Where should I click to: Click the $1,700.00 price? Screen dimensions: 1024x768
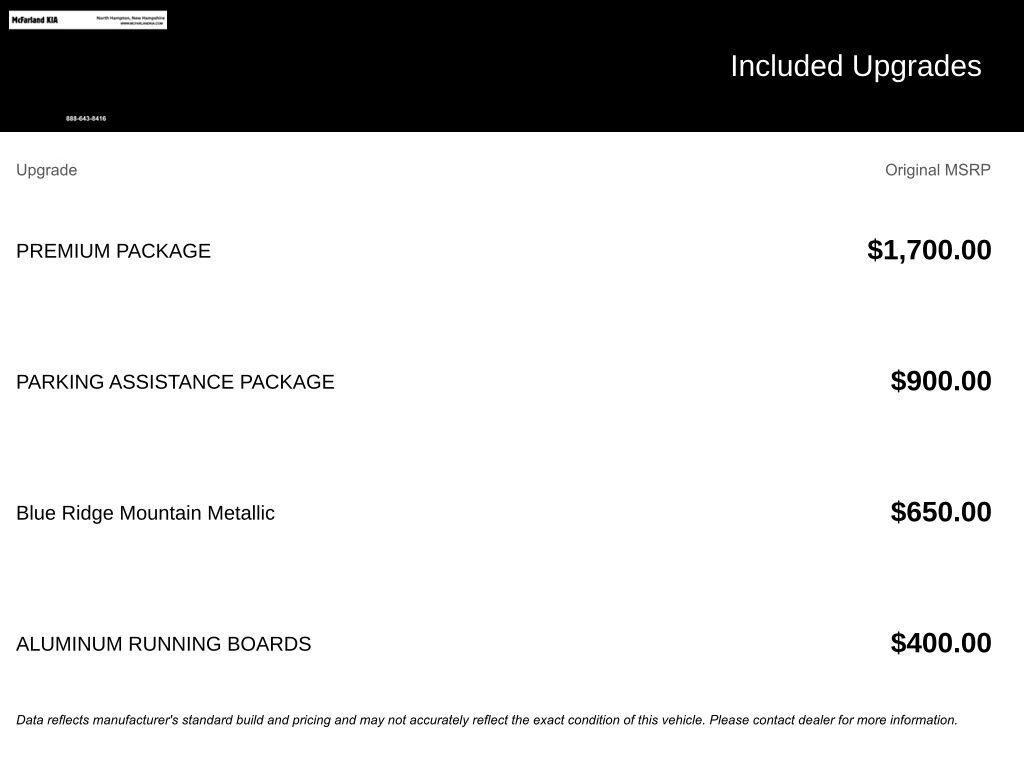coord(929,250)
